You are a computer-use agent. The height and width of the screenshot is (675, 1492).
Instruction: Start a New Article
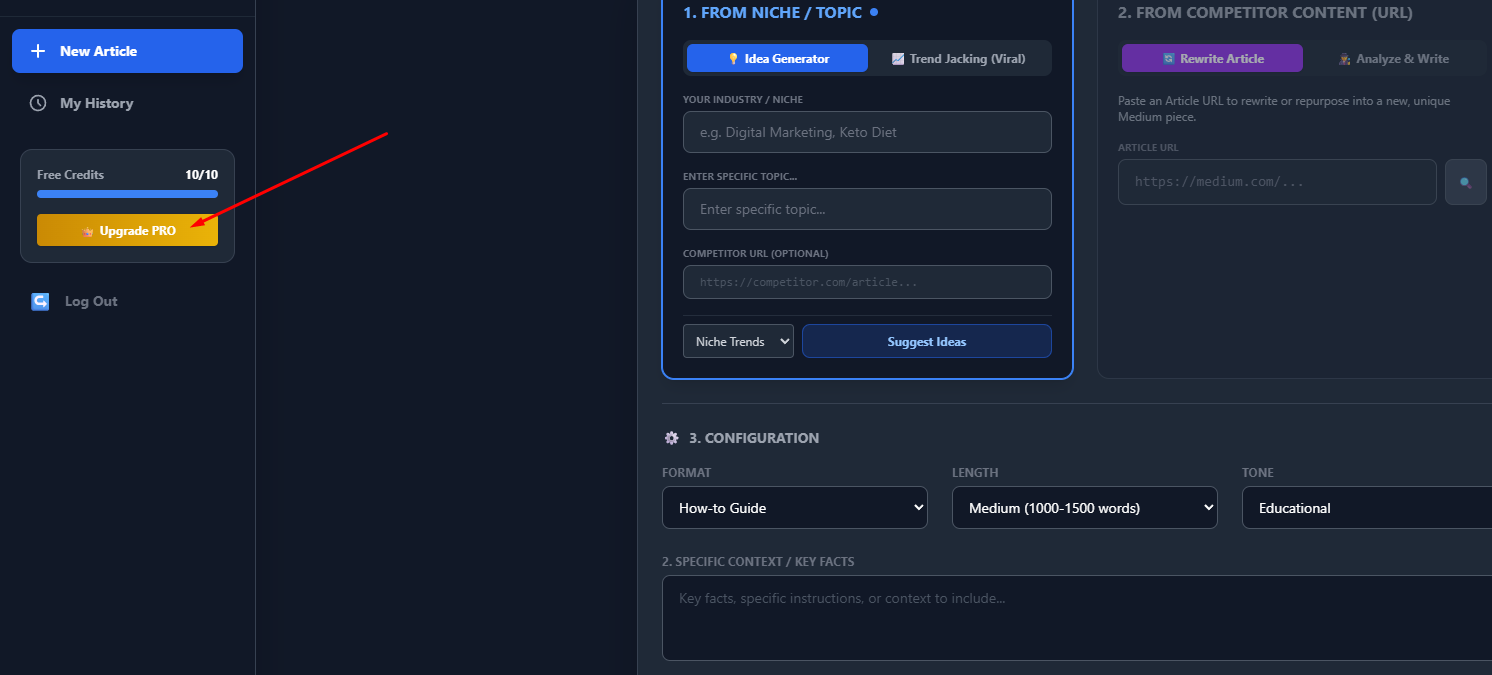click(x=127, y=51)
